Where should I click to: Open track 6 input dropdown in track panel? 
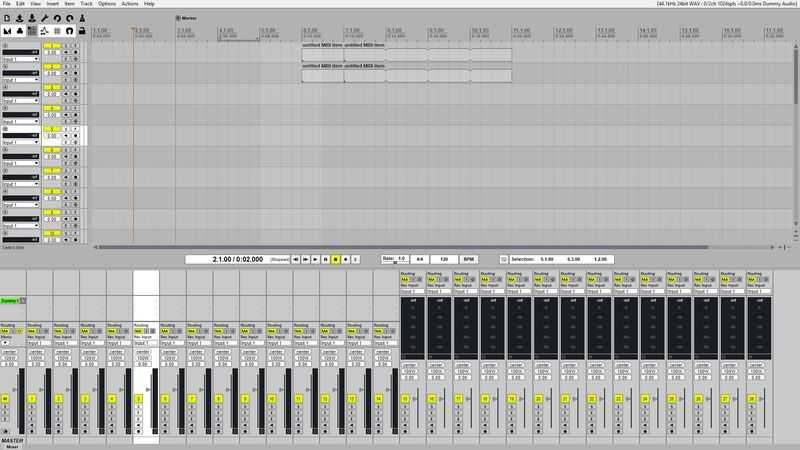20,164
